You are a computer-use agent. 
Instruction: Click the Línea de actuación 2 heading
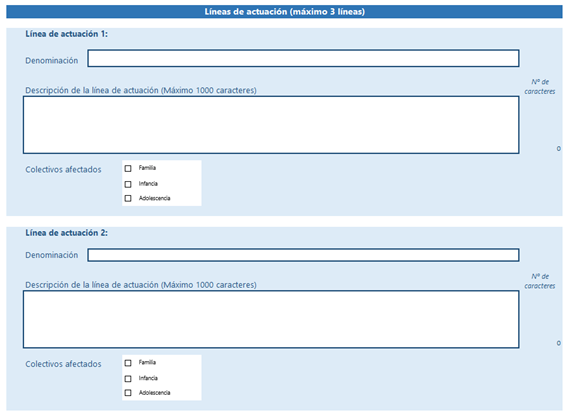[x=66, y=233]
